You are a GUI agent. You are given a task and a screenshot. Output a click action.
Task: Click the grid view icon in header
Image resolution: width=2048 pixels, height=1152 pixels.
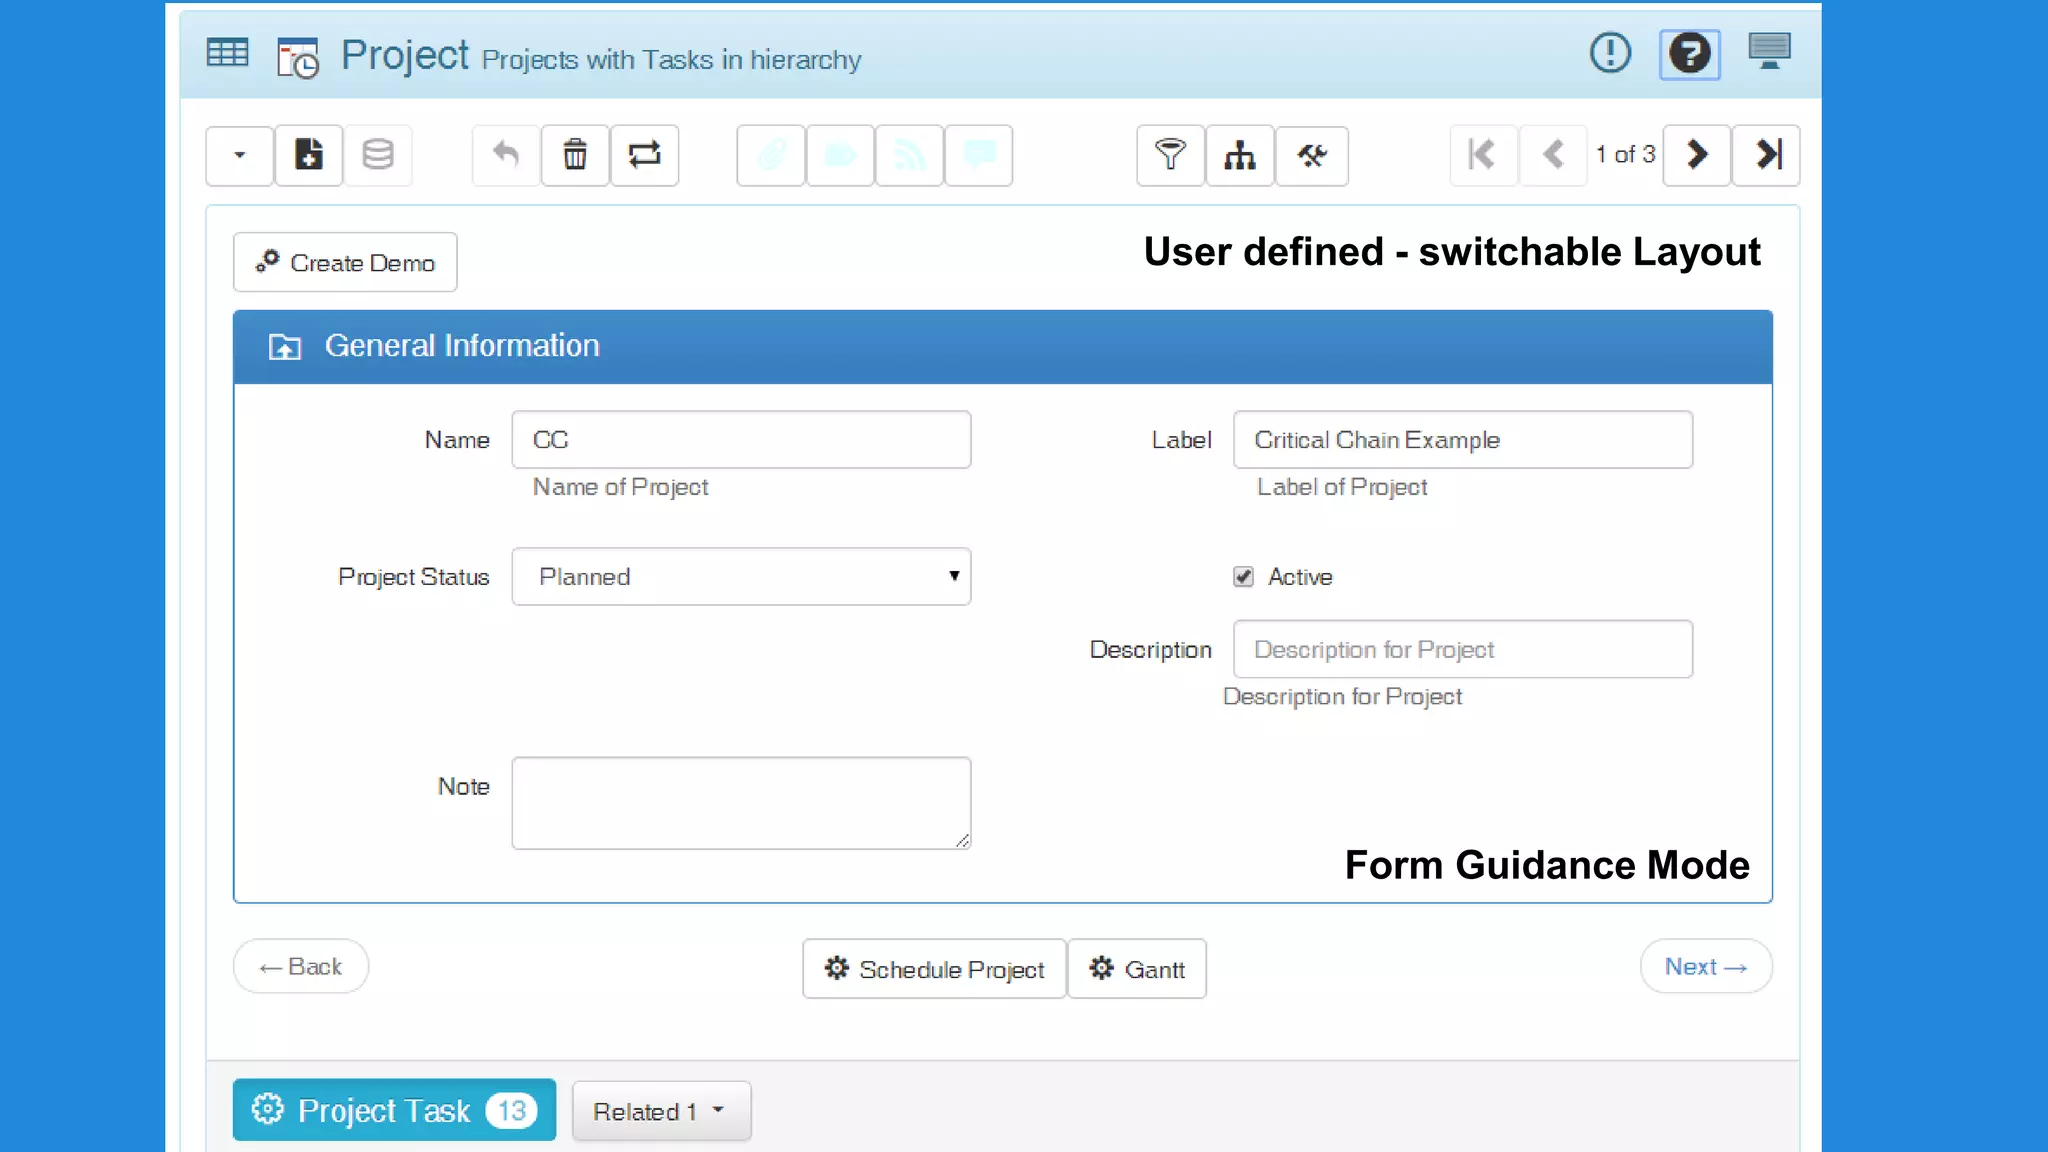227,53
